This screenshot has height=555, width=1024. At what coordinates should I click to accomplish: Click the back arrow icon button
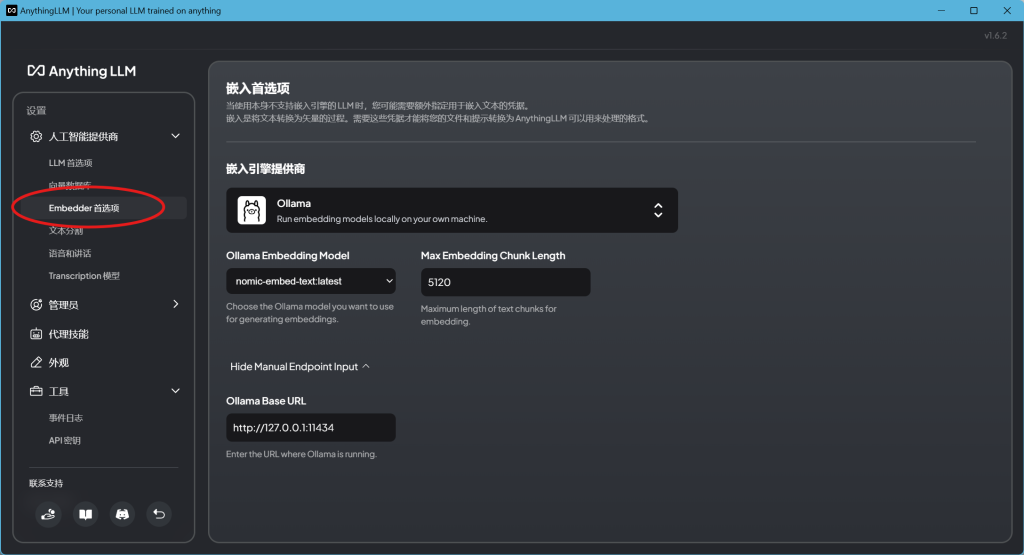click(159, 514)
